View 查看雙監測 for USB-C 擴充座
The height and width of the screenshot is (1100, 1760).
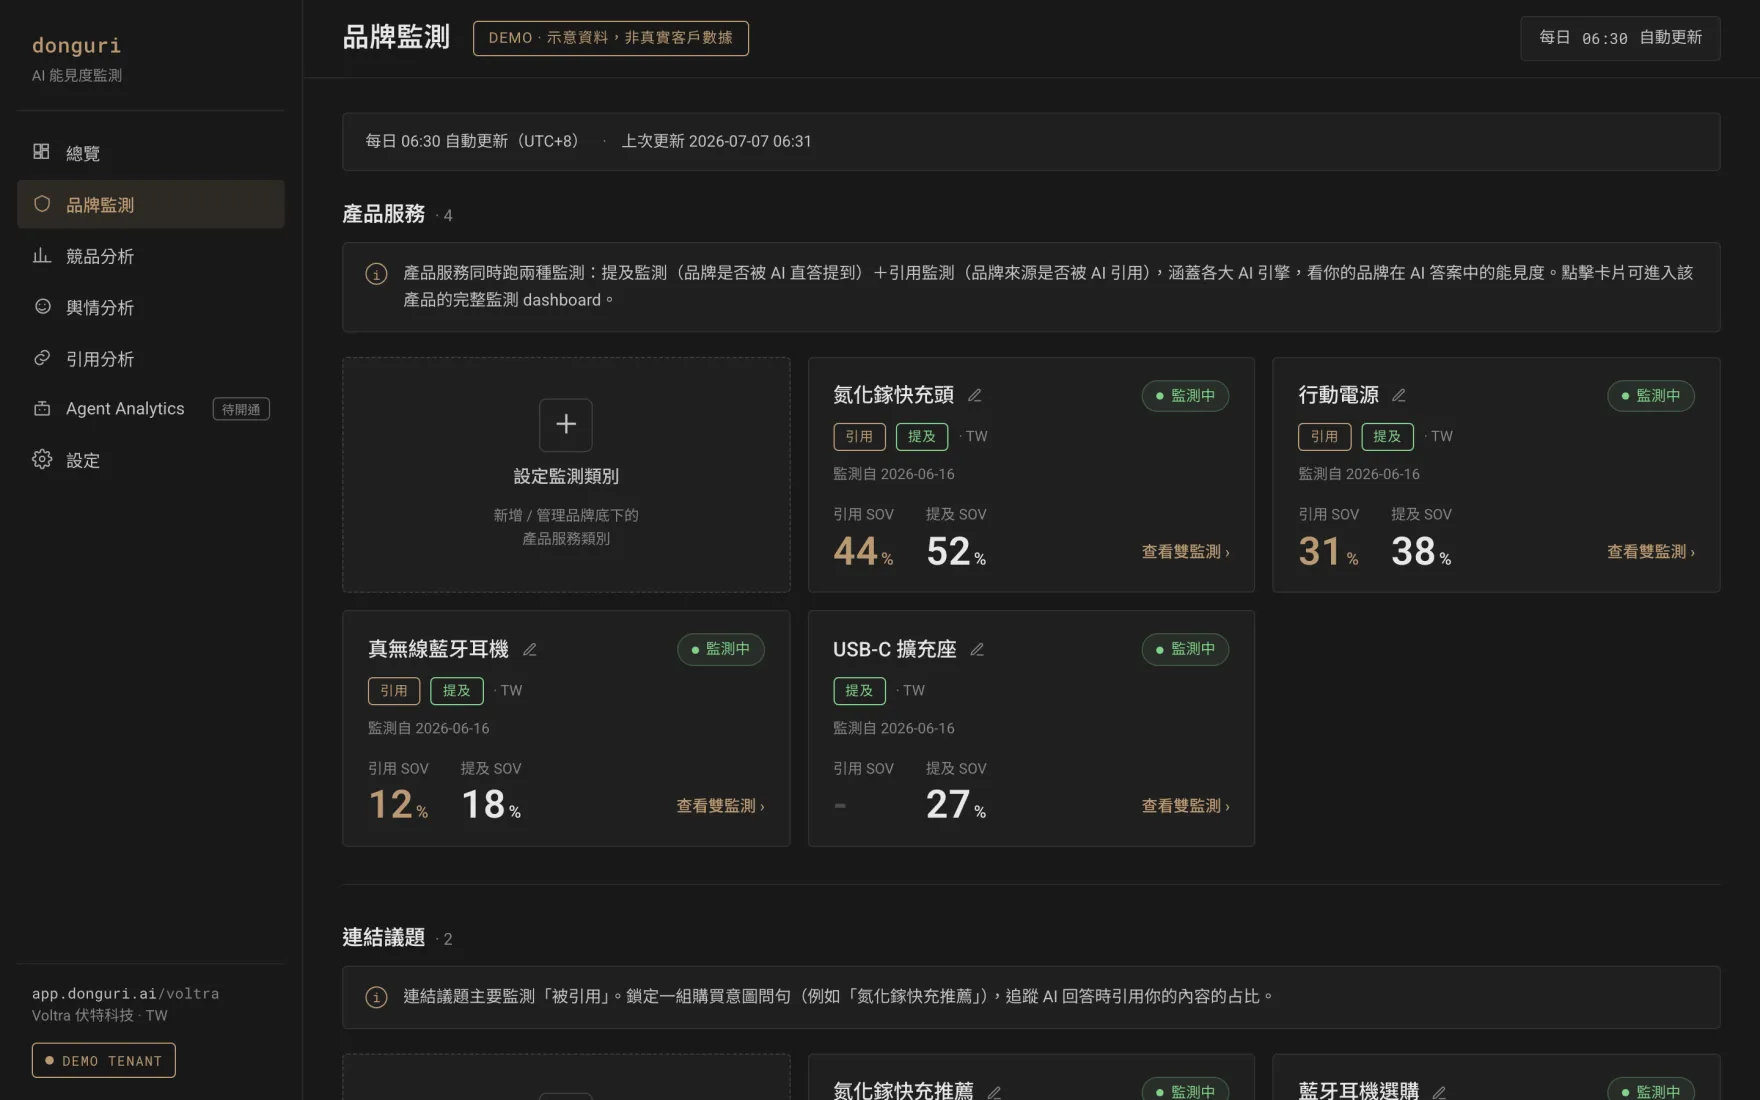click(1186, 806)
